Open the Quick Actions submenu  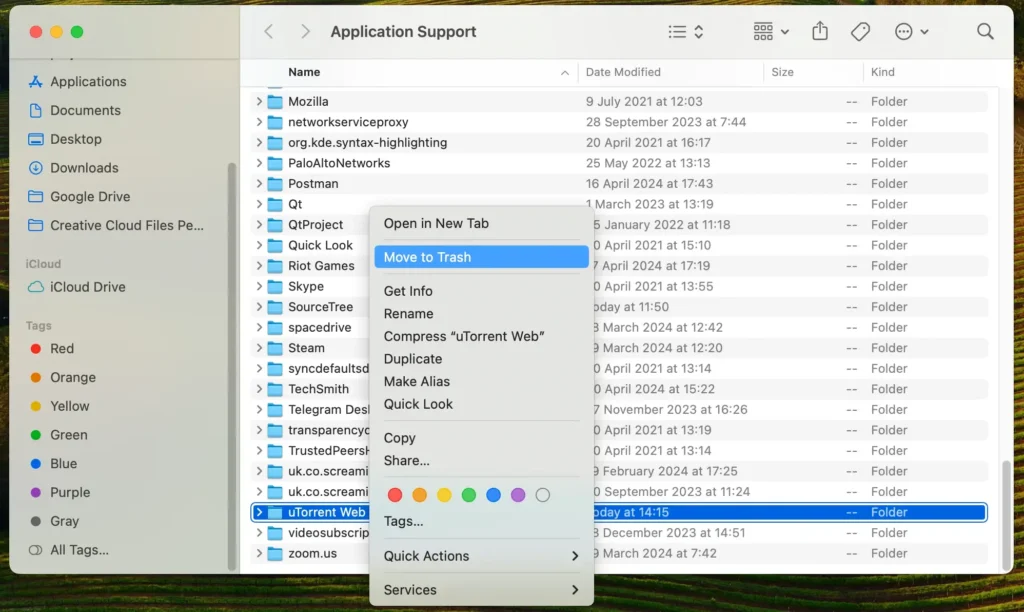pyautogui.click(x=481, y=556)
